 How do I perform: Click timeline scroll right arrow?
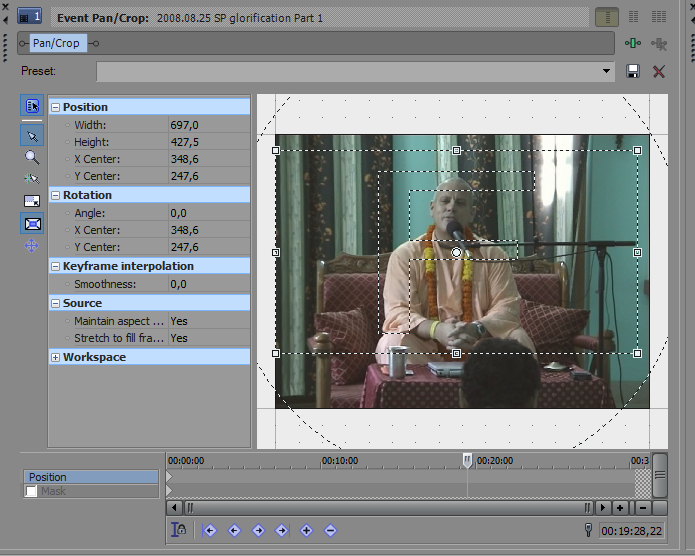(602, 508)
